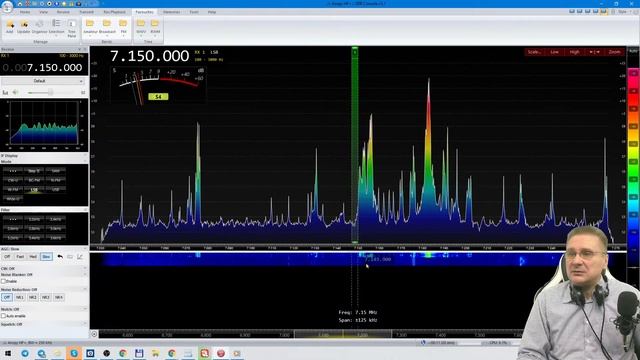Click the SDR Console application orb
The image size is (640, 360).
coord(7,7)
